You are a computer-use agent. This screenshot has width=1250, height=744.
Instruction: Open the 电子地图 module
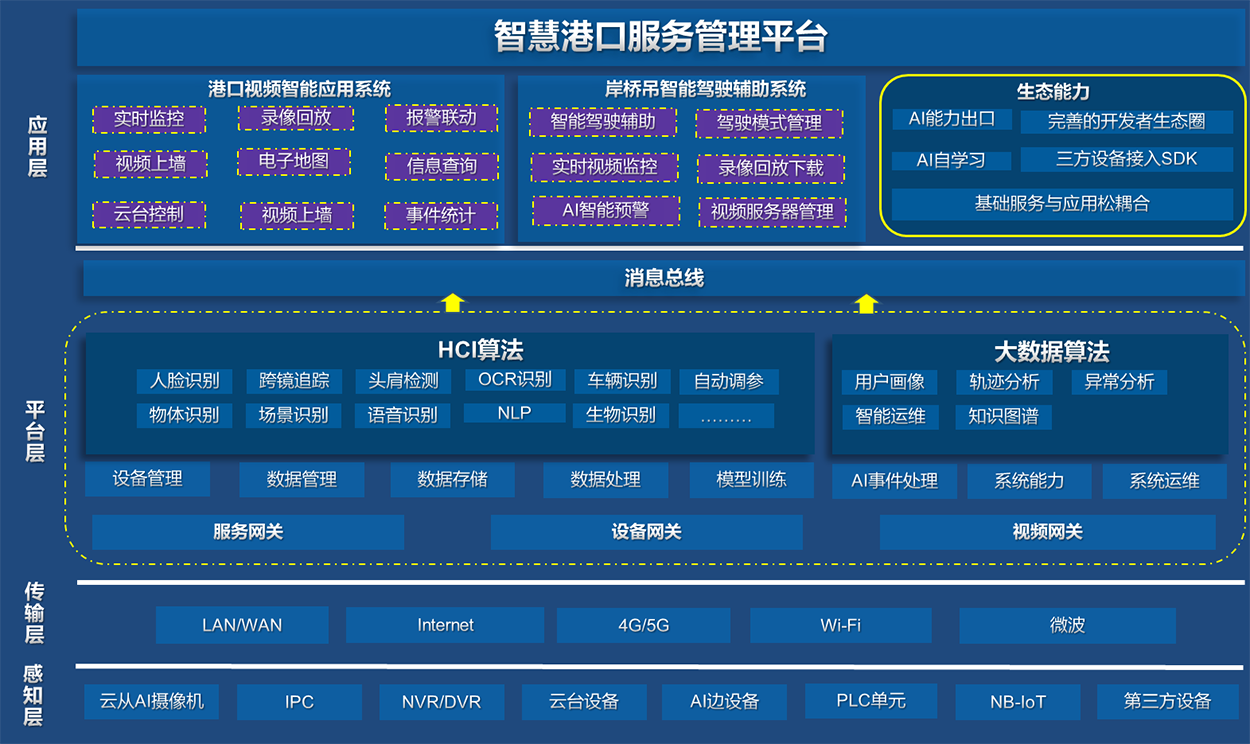tap(293, 161)
